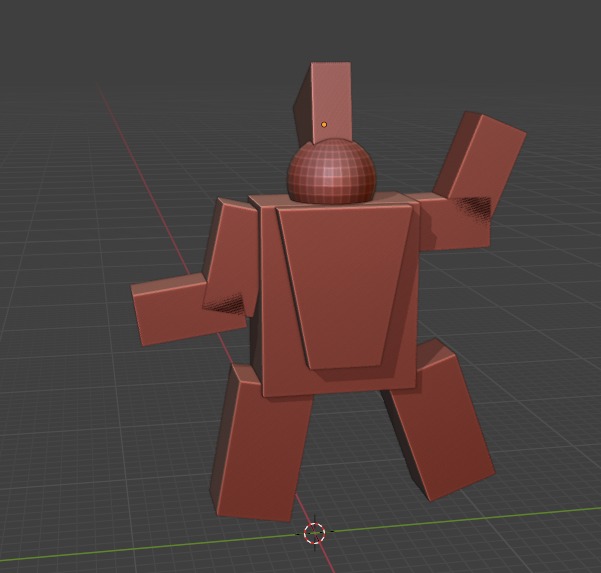This screenshot has height=573, width=601.
Task: Click the 3D cursor at the robot's feet
Action: click(314, 533)
